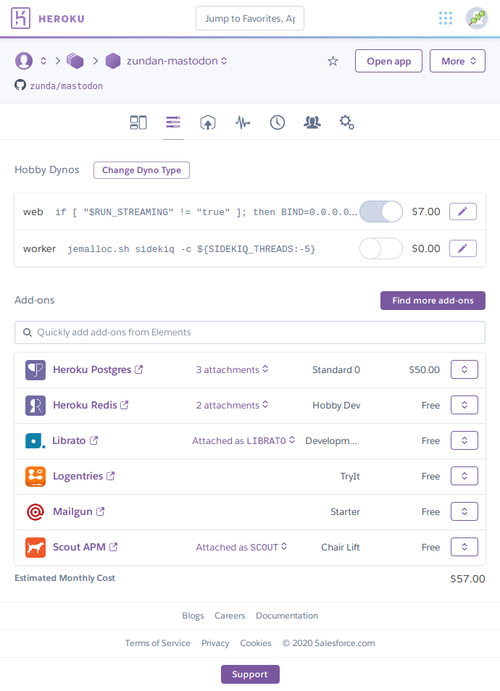Viewport: 500px width, 691px height.
Task: Click the pipeline cube icon in breadcrumb
Action: [x=75, y=61]
